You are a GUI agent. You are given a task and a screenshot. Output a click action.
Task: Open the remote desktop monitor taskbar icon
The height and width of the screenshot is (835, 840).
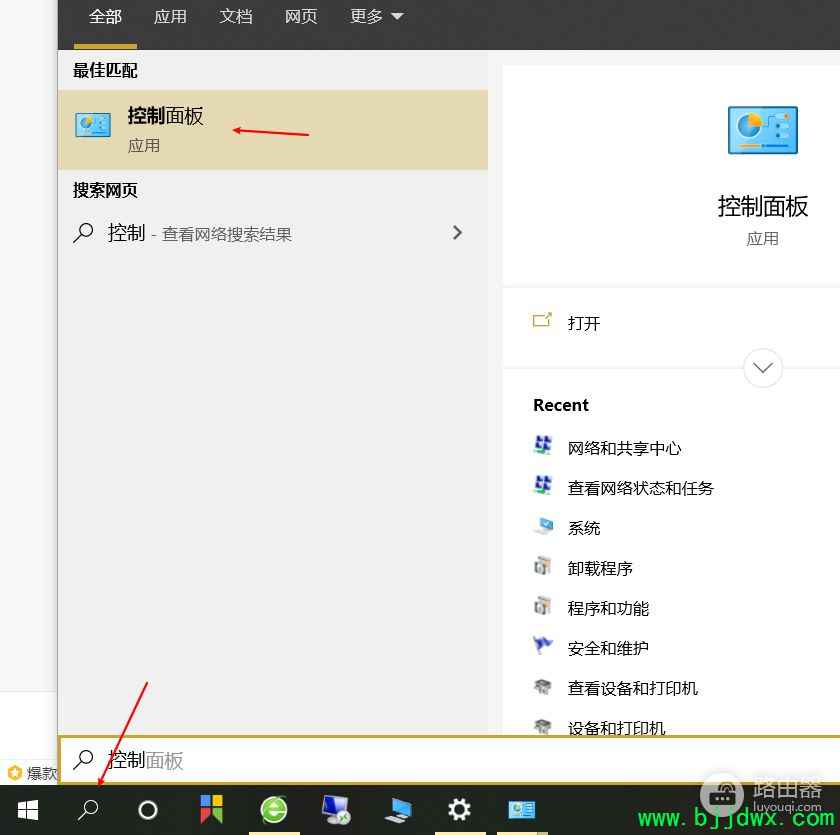[336, 810]
